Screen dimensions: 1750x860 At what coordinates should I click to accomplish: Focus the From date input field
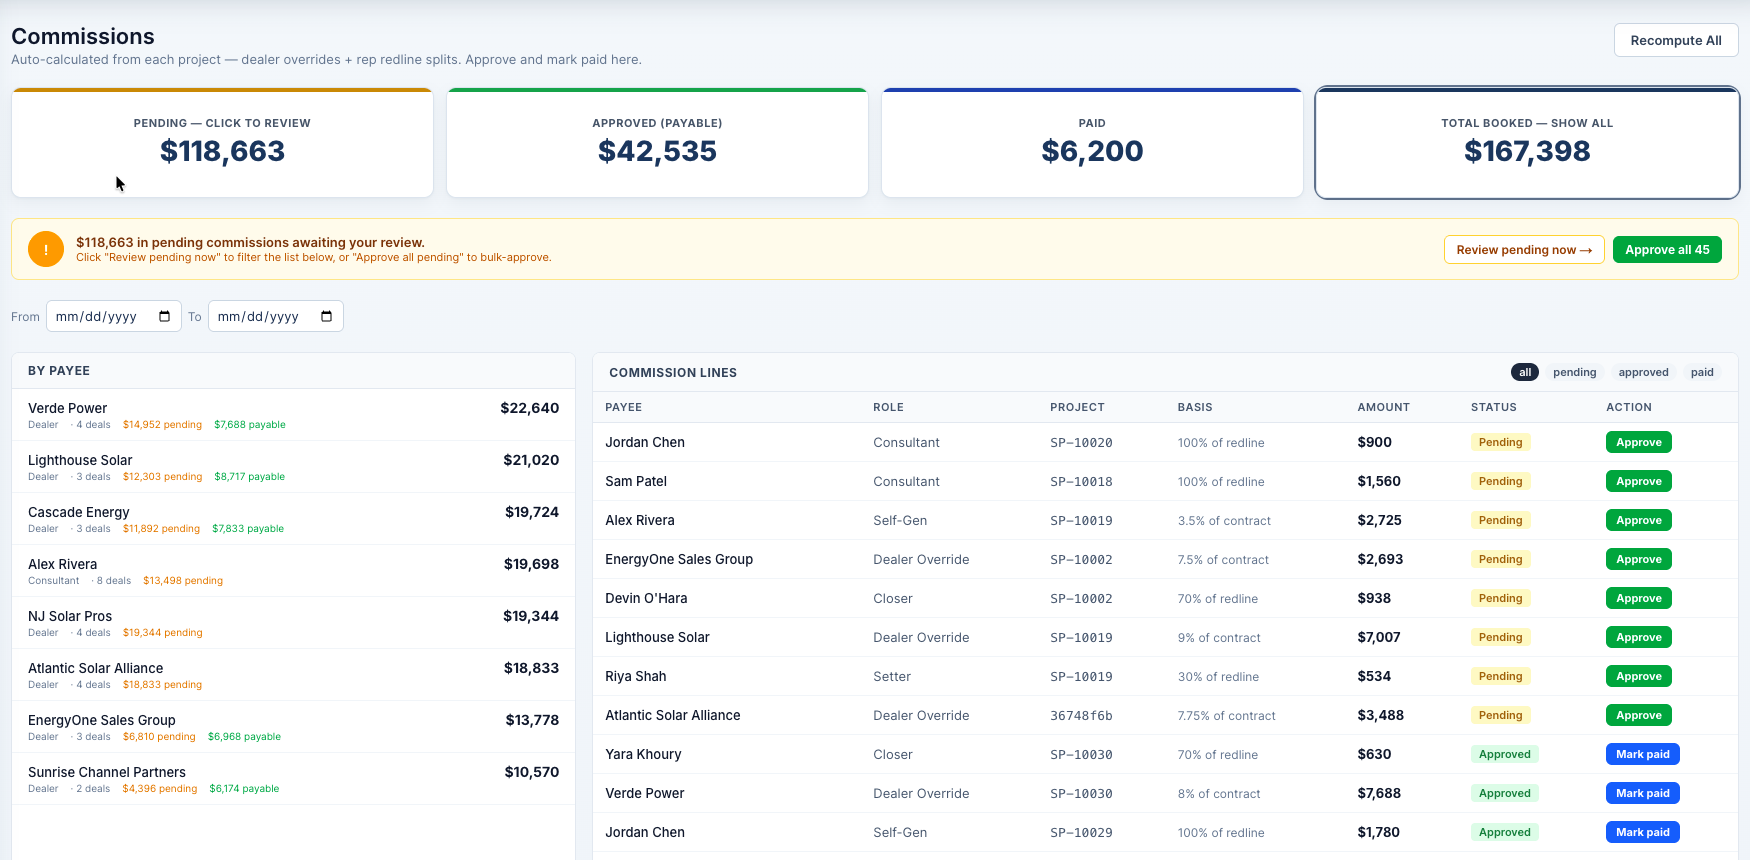coord(114,316)
